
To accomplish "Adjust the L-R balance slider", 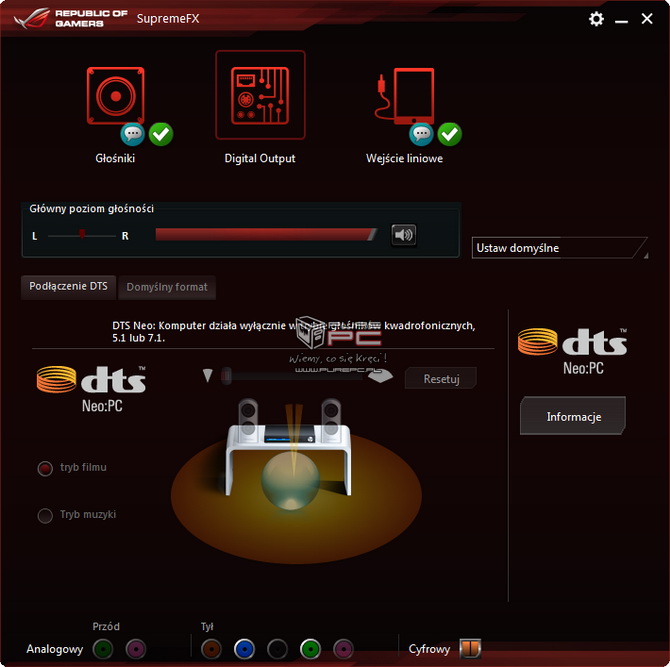I will pos(82,235).
